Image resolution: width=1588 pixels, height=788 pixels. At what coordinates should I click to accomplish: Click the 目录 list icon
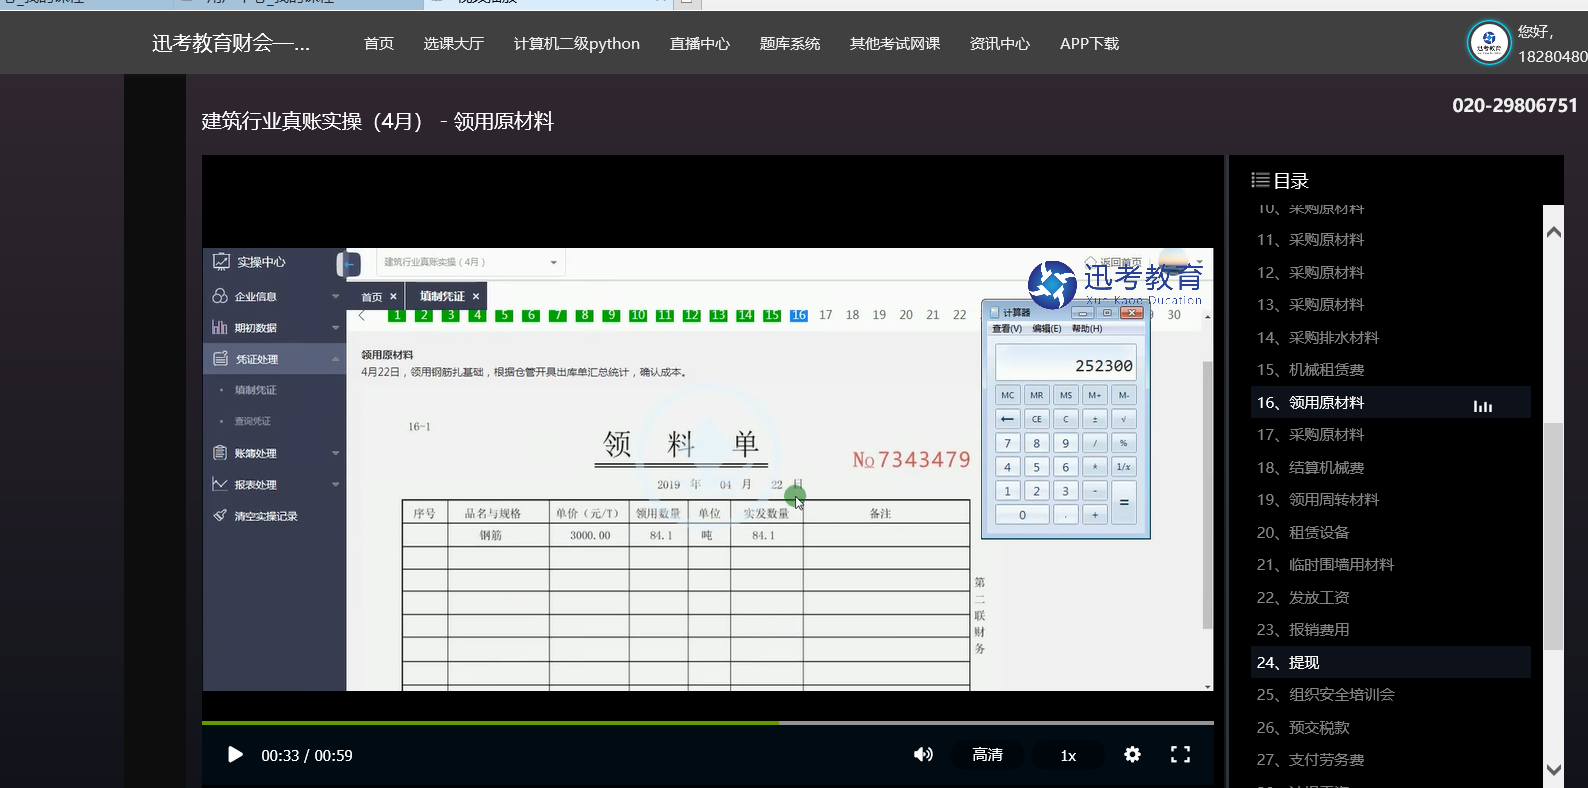tap(1260, 181)
